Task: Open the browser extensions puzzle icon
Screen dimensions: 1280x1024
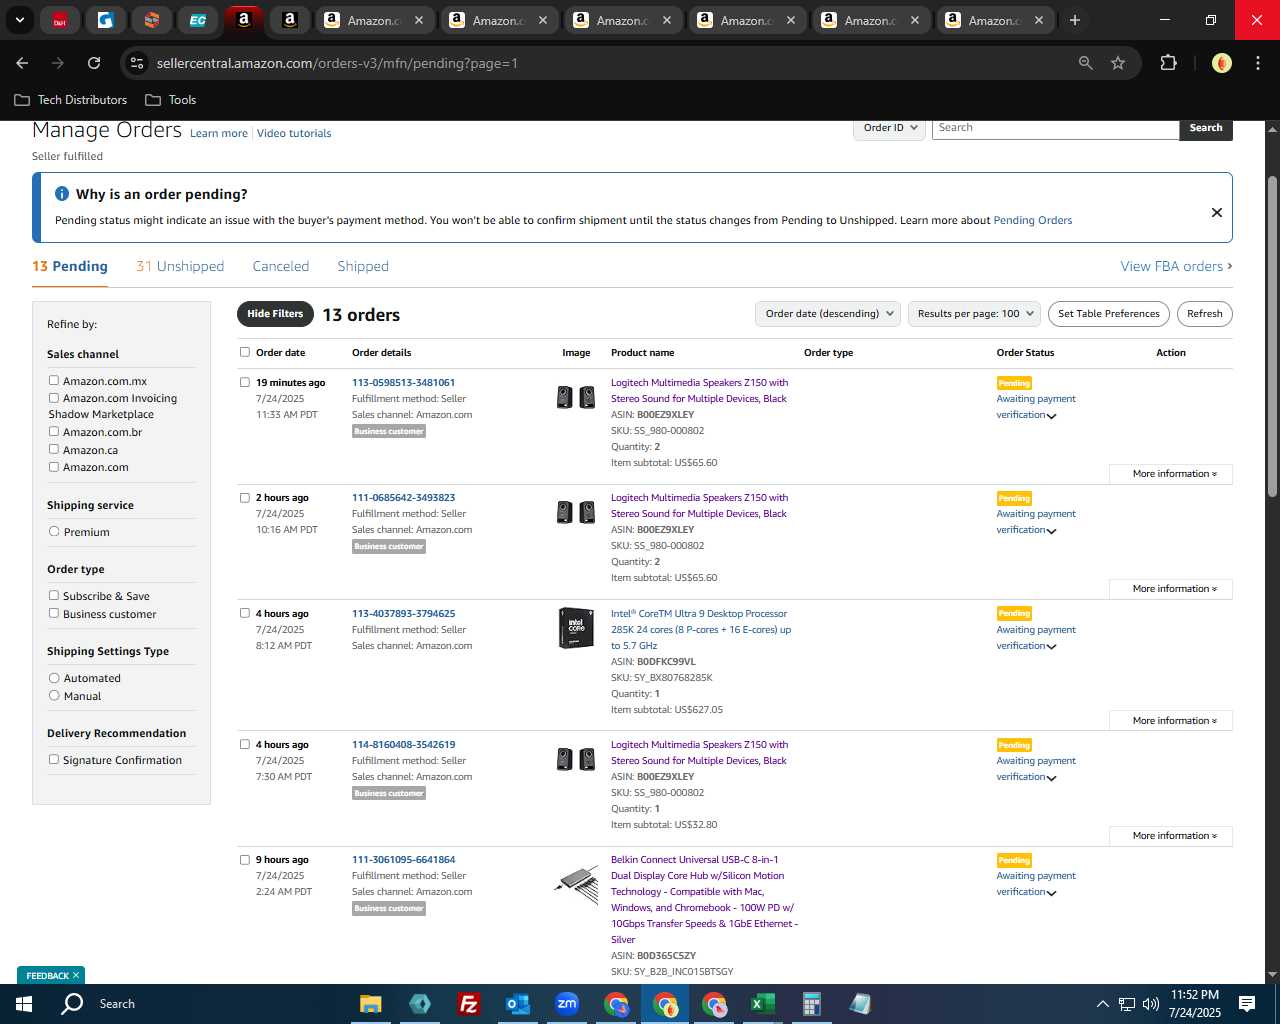Action: tap(1168, 63)
